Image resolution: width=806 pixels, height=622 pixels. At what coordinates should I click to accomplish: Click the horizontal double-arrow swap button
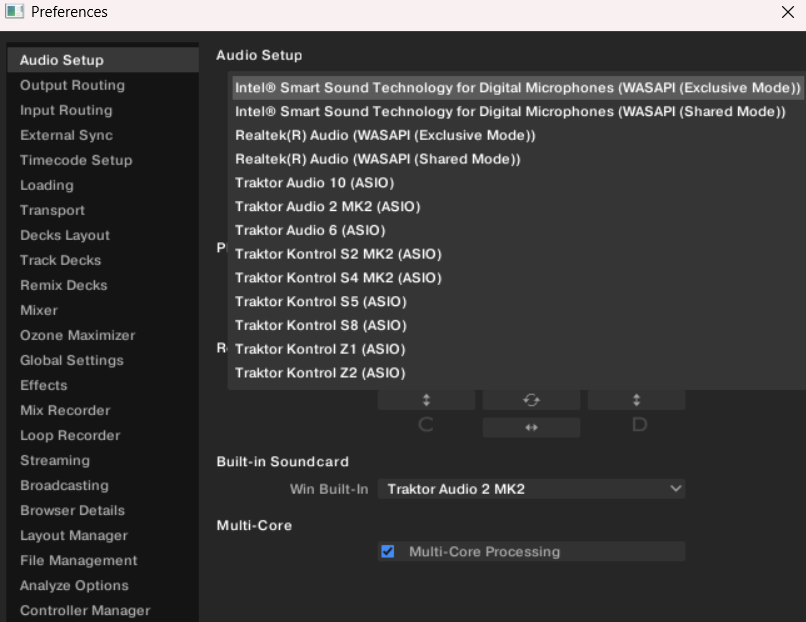tap(531, 427)
